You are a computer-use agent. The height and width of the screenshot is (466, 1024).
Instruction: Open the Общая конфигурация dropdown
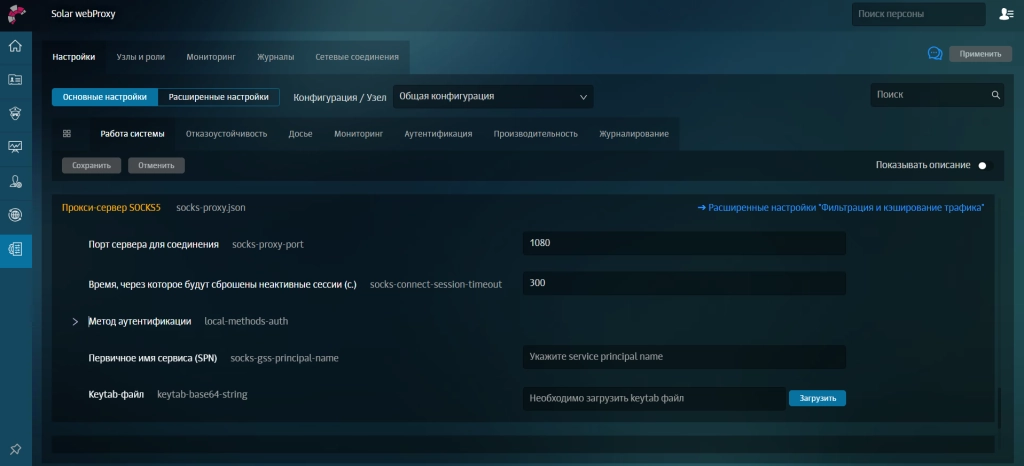(x=493, y=97)
